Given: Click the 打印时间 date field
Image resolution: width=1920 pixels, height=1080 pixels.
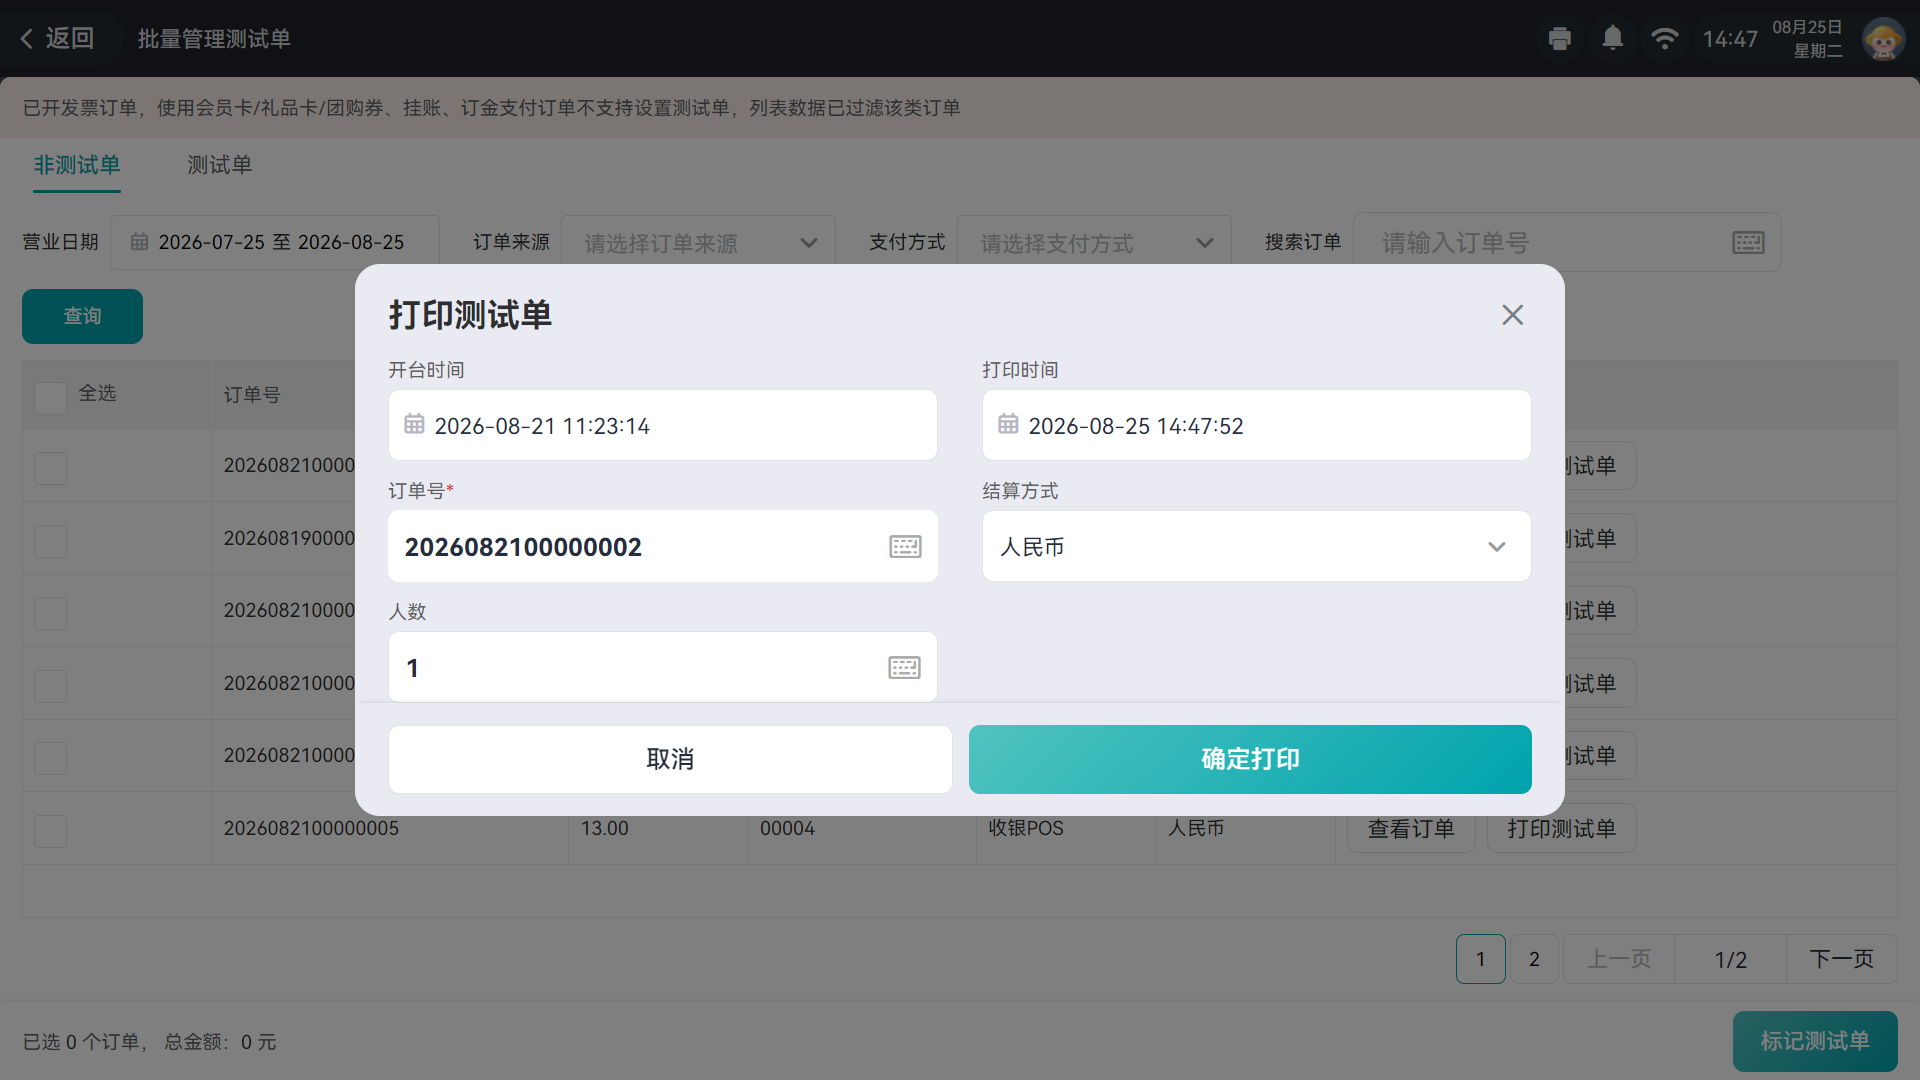Looking at the screenshot, I should pyautogui.click(x=1256, y=425).
